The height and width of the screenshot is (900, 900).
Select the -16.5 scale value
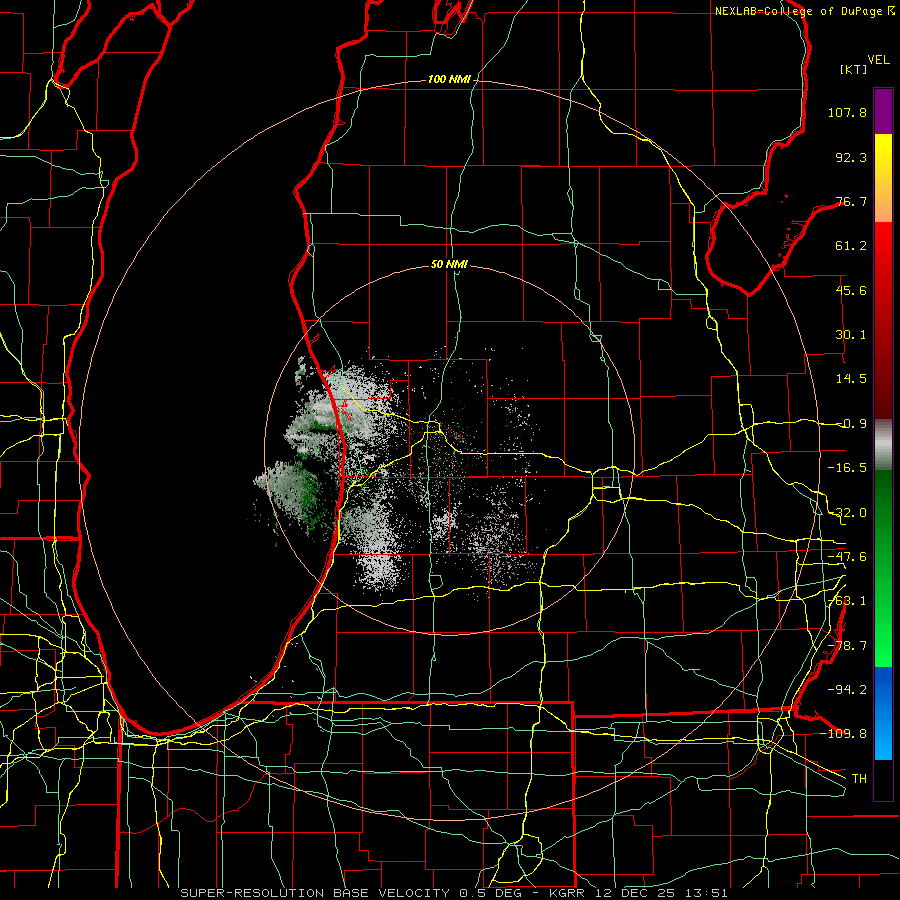click(x=847, y=468)
